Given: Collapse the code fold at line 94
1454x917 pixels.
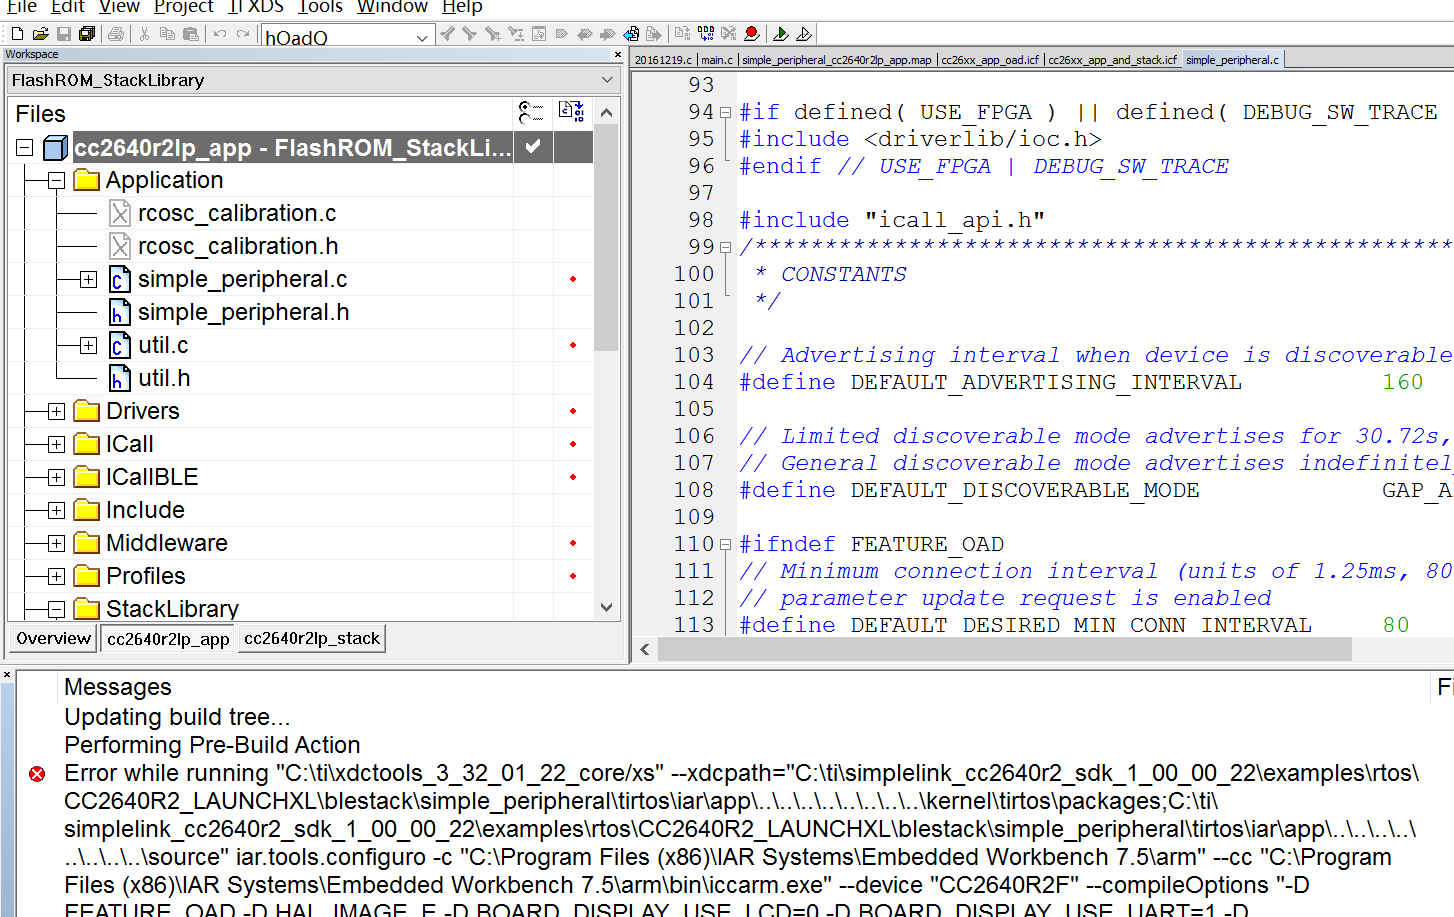Looking at the screenshot, I should tap(726, 112).
